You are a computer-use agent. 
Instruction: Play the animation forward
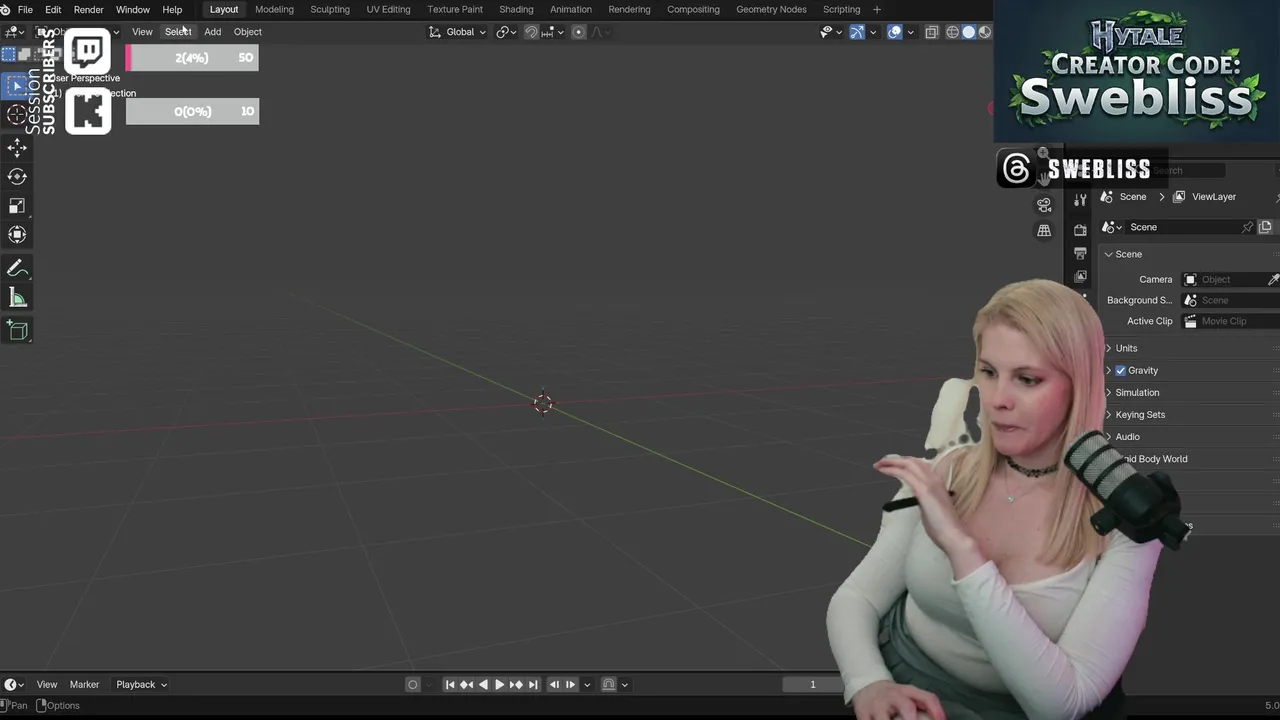[x=499, y=685]
